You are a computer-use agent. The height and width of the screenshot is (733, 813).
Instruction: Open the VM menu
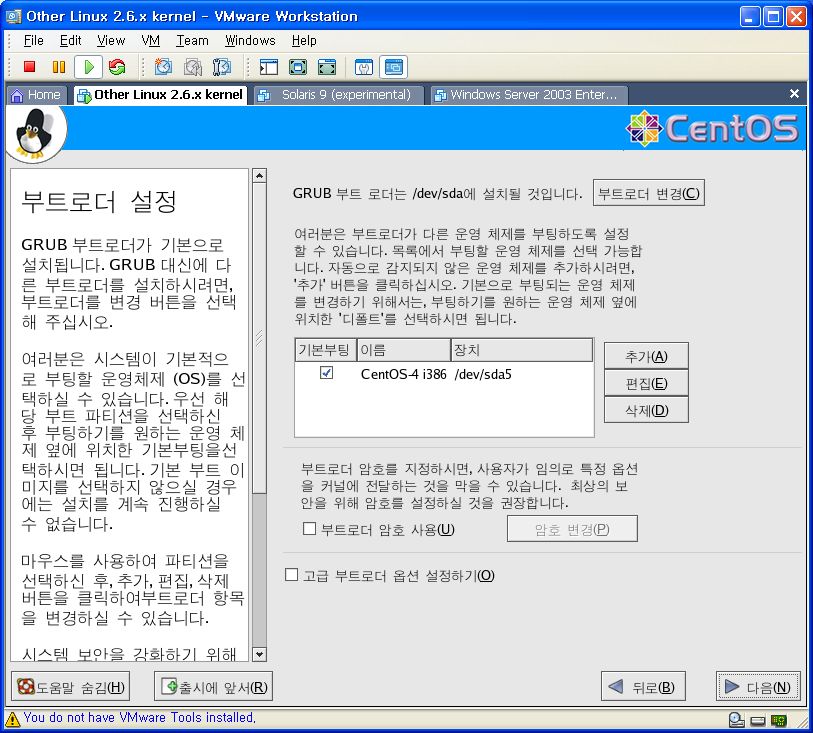tap(151, 40)
